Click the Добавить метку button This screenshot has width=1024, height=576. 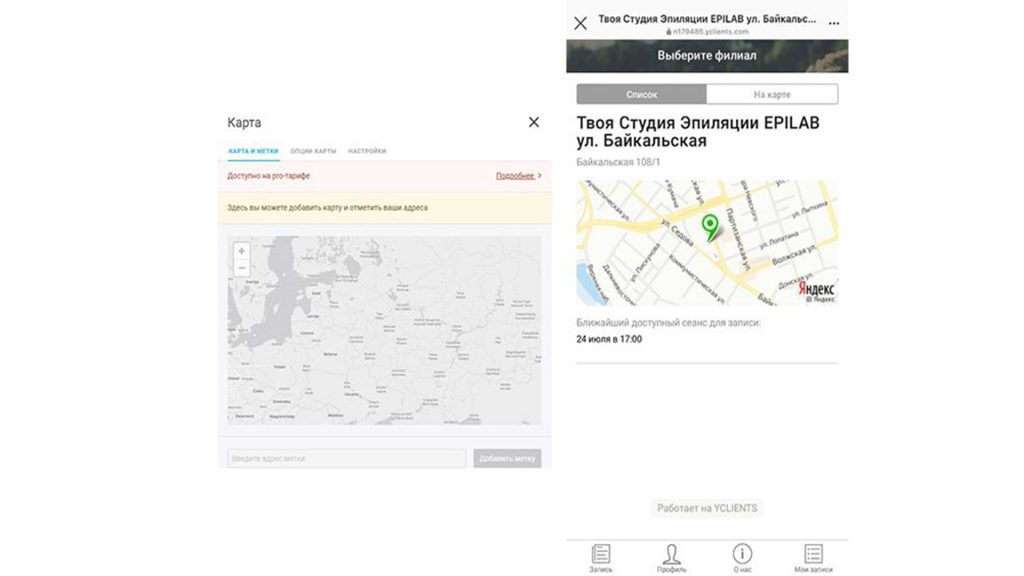coord(507,458)
